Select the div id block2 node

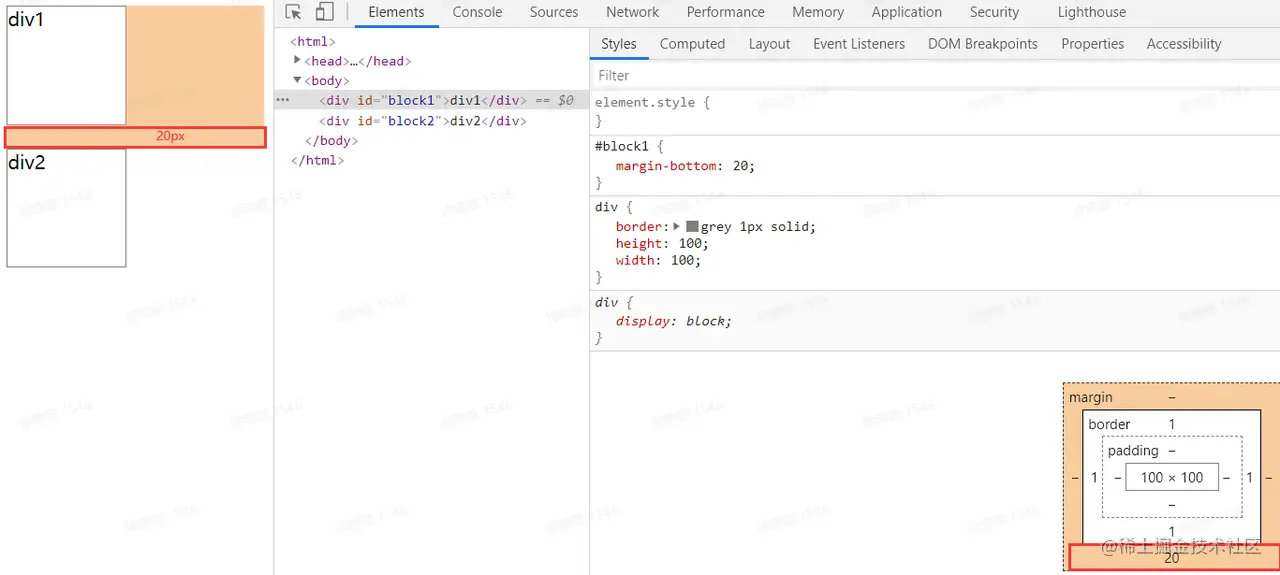pyautogui.click(x=422, y=120)
